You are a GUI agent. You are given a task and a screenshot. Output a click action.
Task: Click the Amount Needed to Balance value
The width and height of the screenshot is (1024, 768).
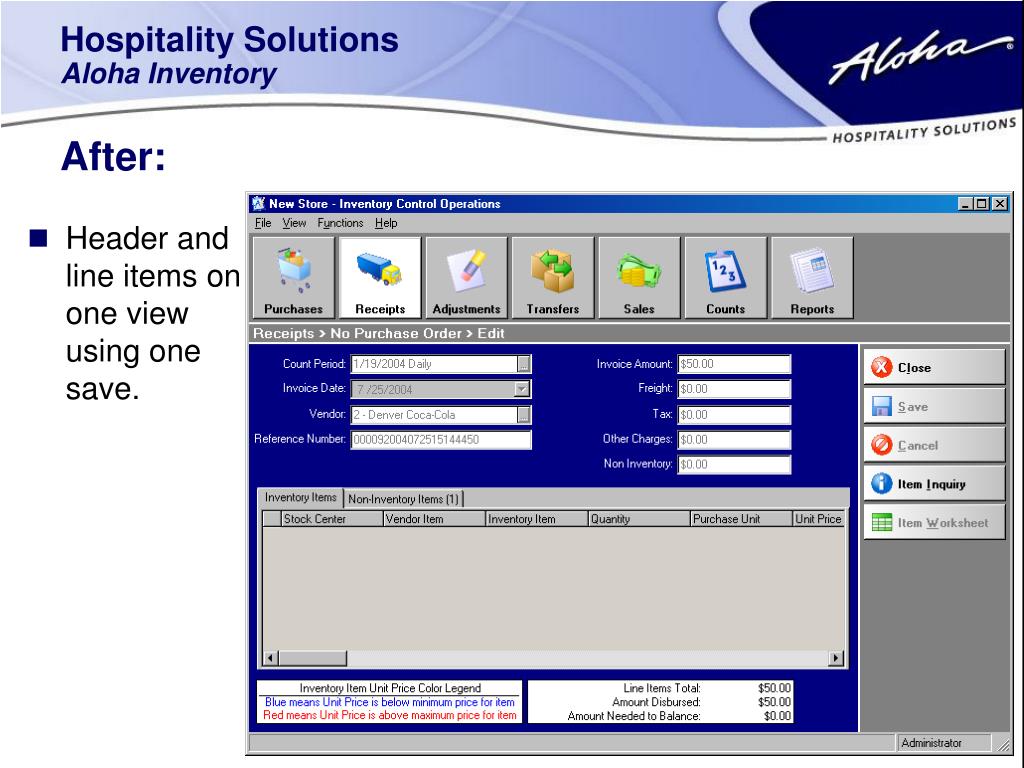pos(778,716)
